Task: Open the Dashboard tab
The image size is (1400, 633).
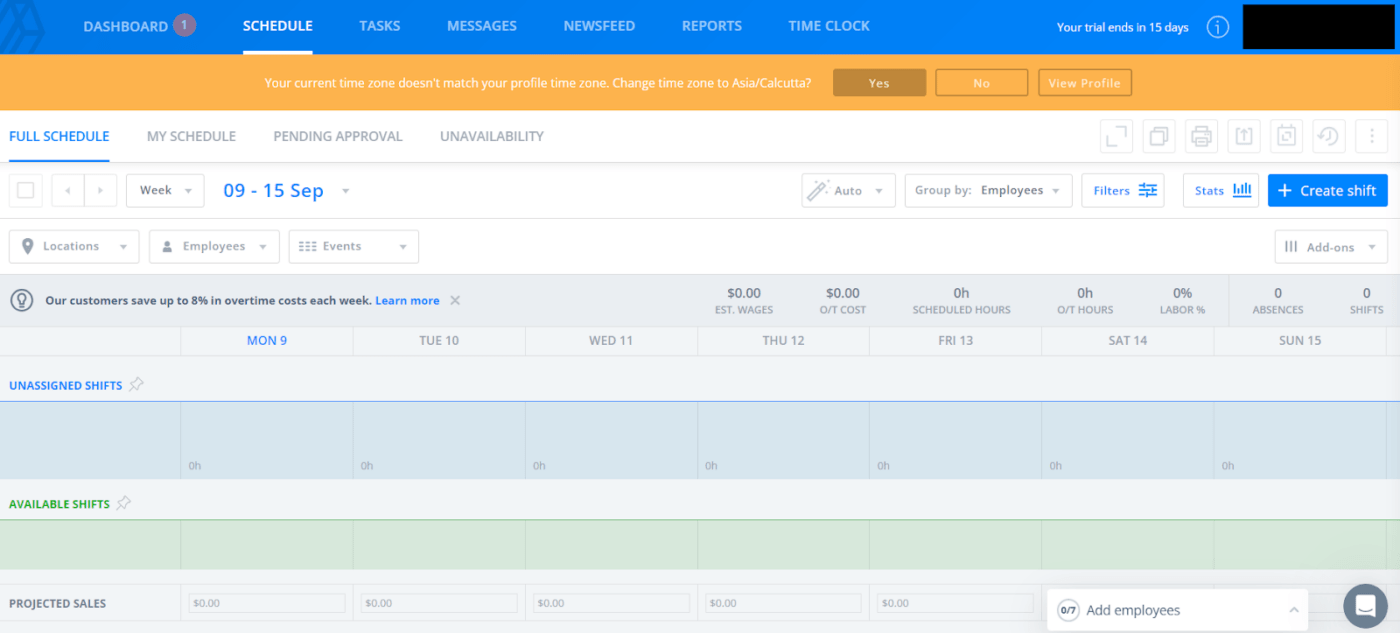Action: pyautogui.click(x=125, y=26)
